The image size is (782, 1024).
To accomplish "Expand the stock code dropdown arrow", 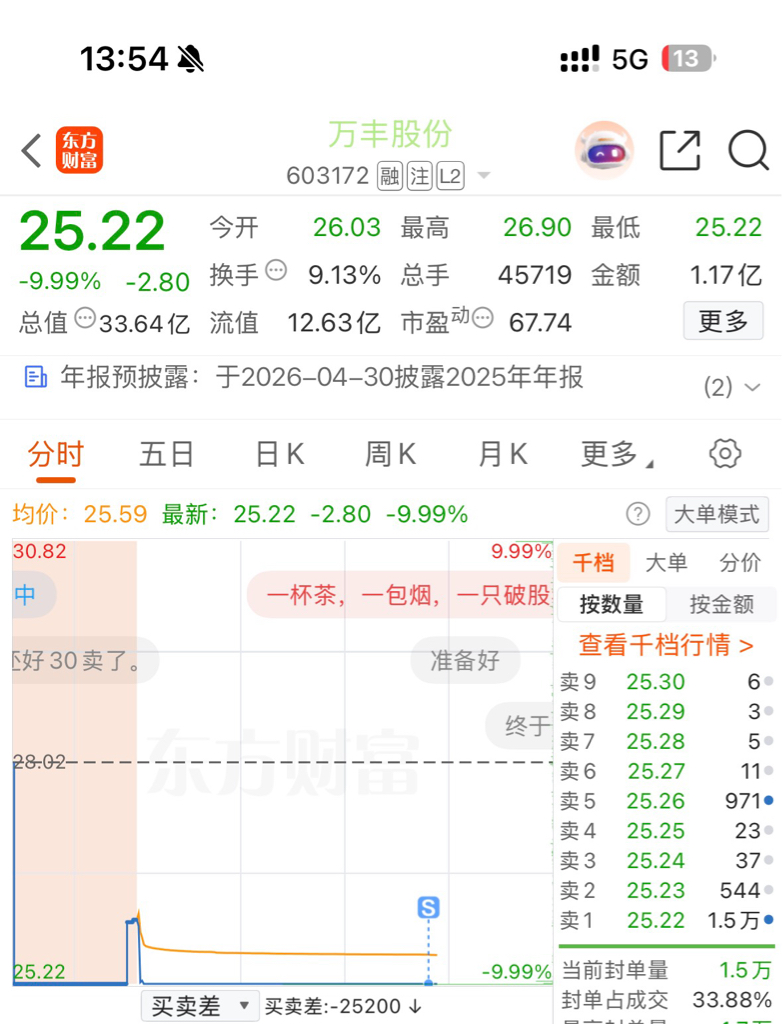I will pyautogui.click(x=484, y=175).
